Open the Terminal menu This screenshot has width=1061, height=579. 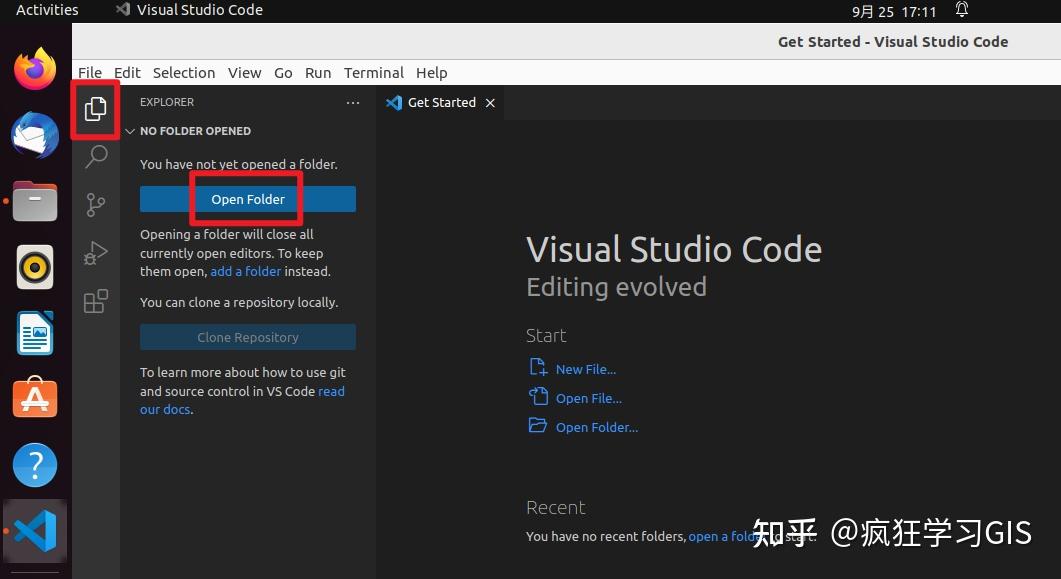[373, 72]
